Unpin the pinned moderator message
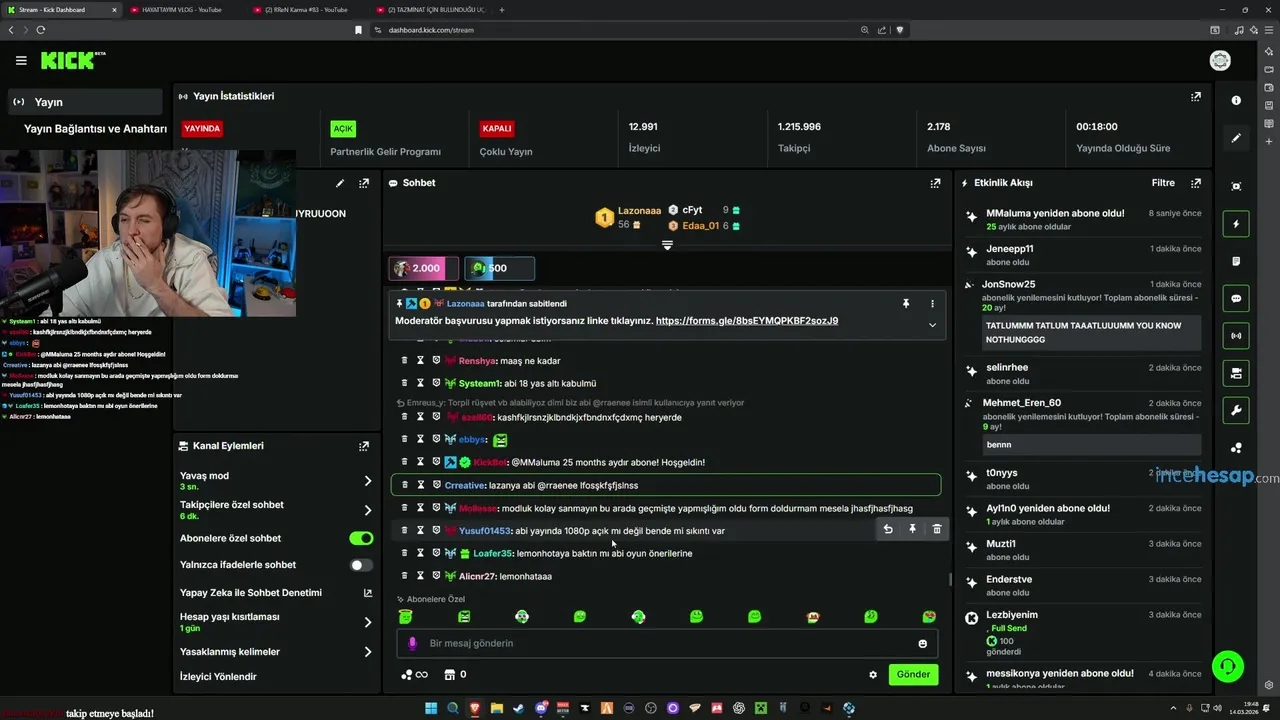 pyautogui.click(x=906, y=303)
